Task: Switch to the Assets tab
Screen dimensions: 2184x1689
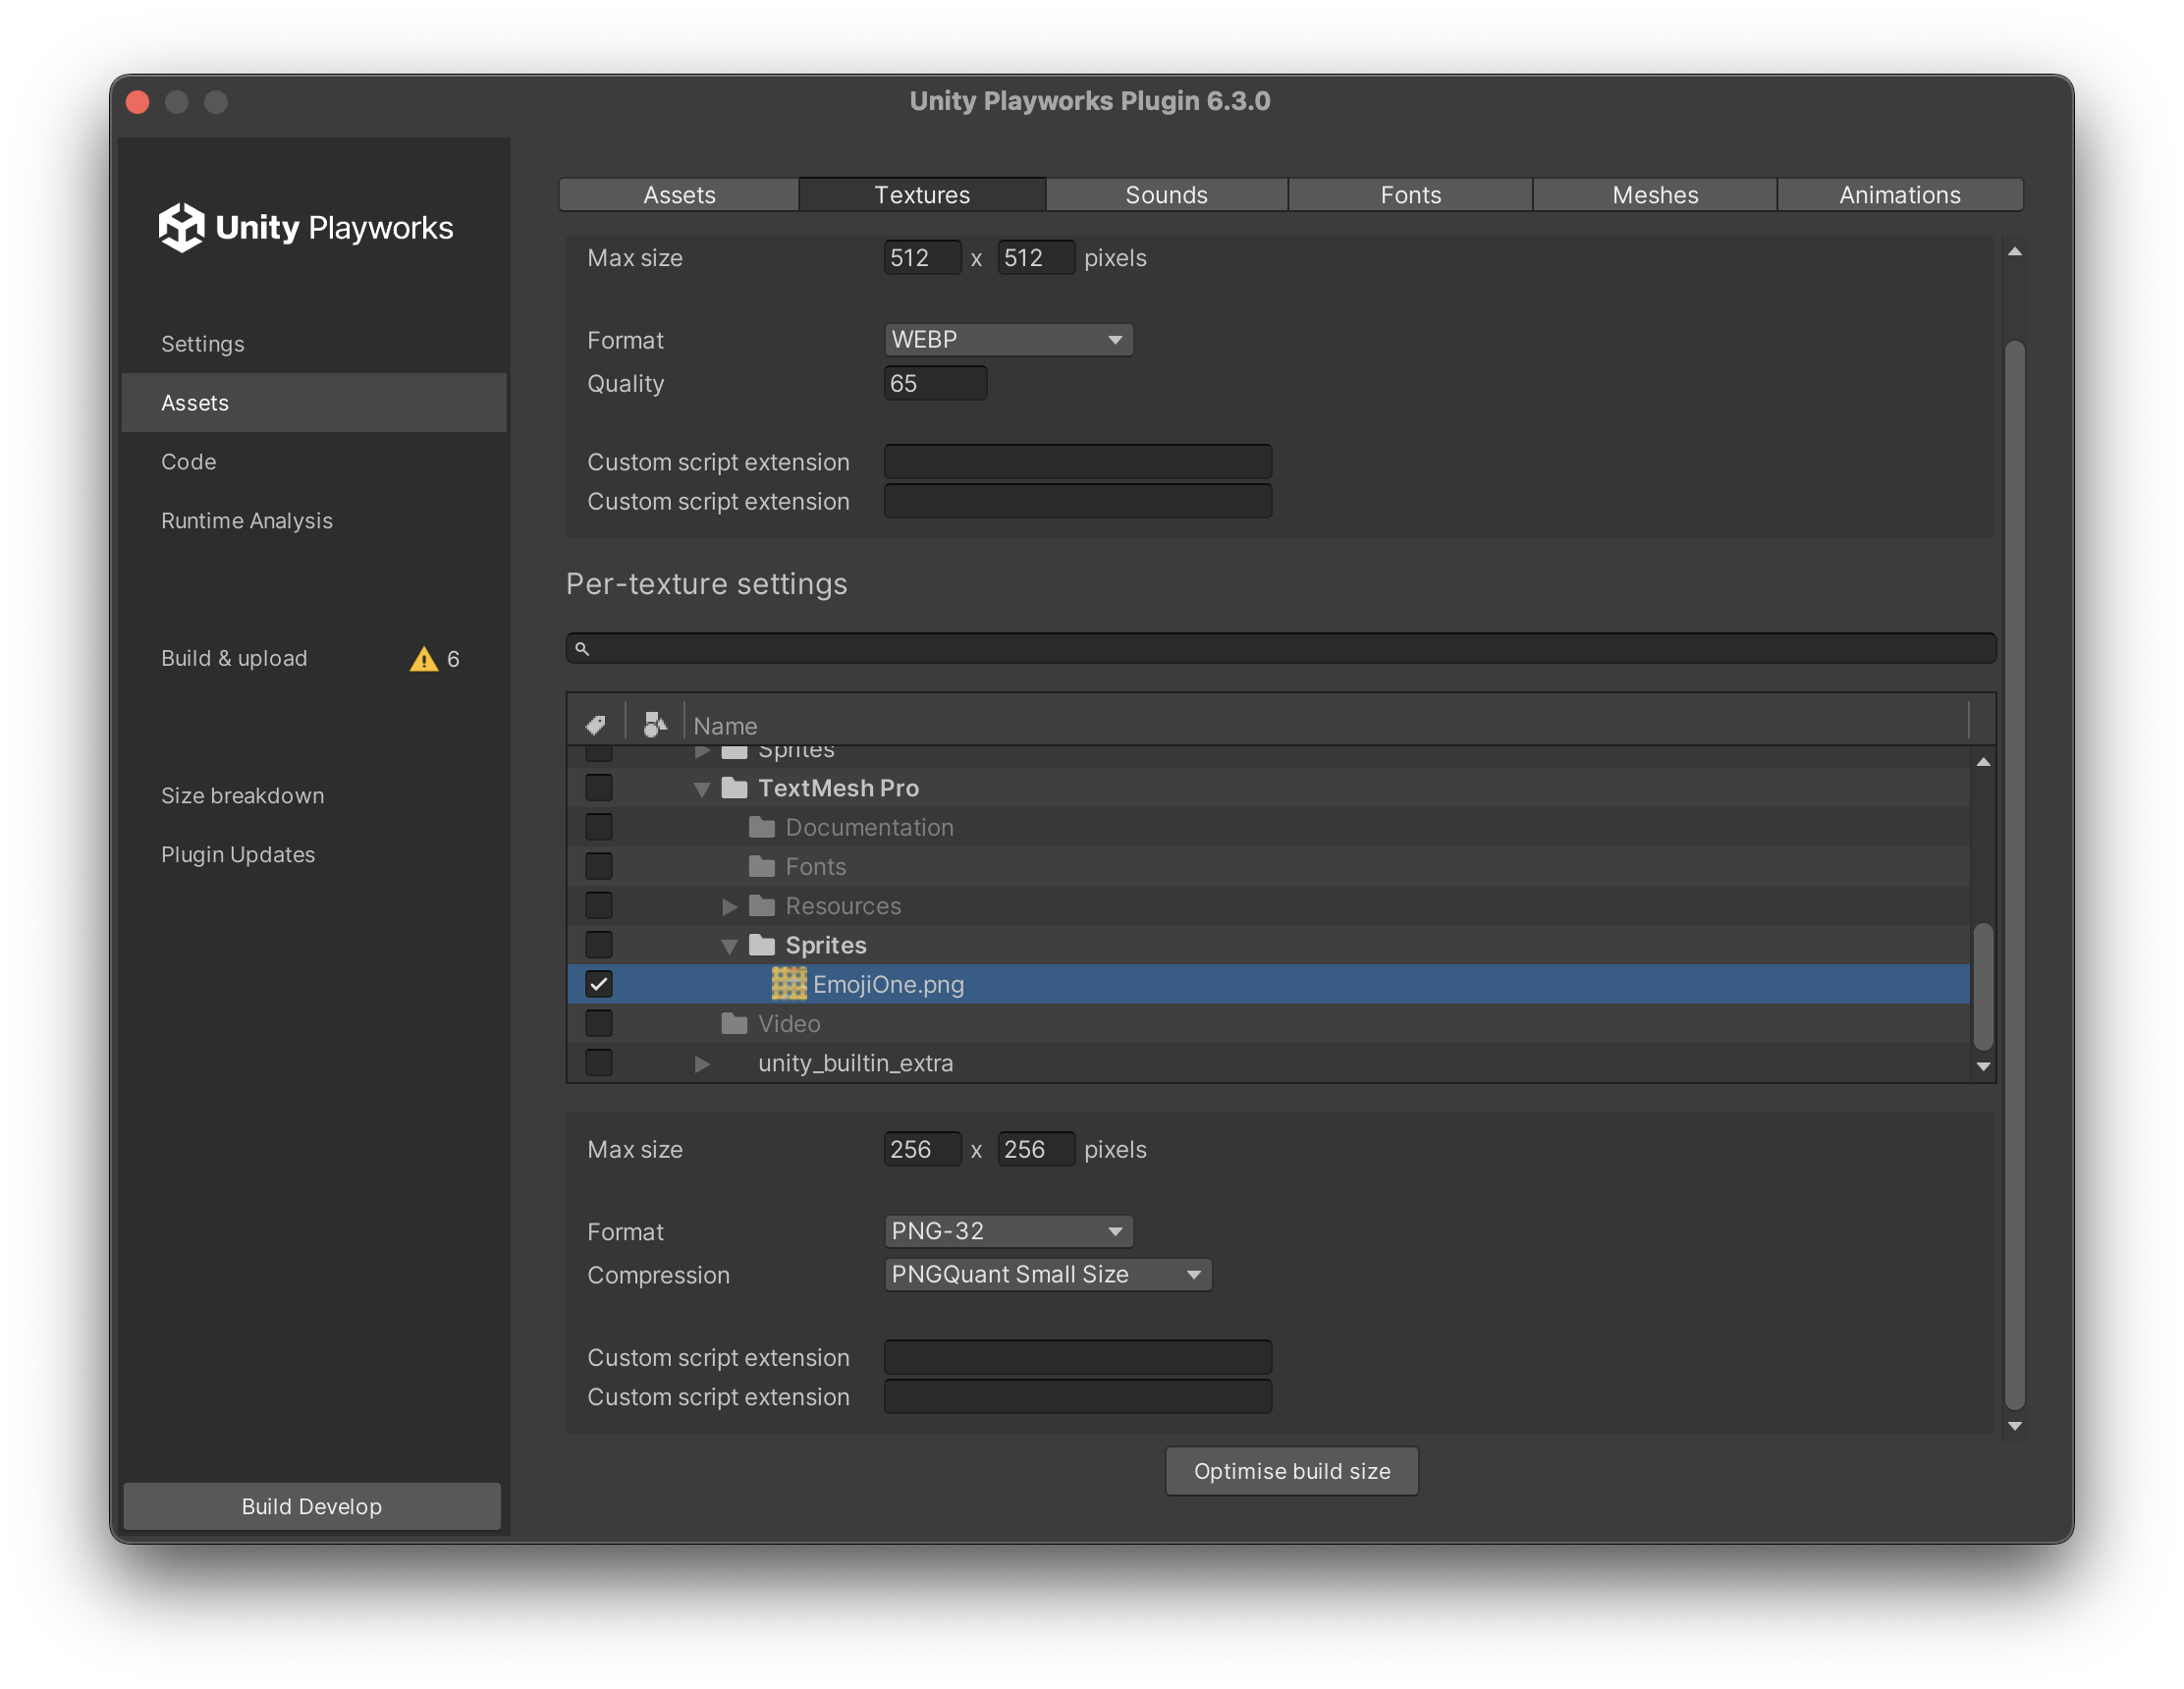Action: (679, 195)
